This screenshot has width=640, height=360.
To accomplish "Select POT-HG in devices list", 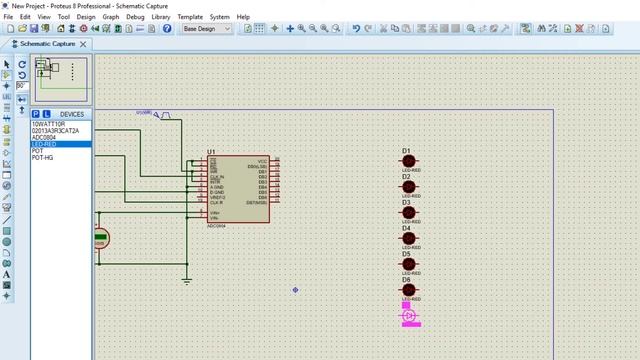I will [61, 158].
